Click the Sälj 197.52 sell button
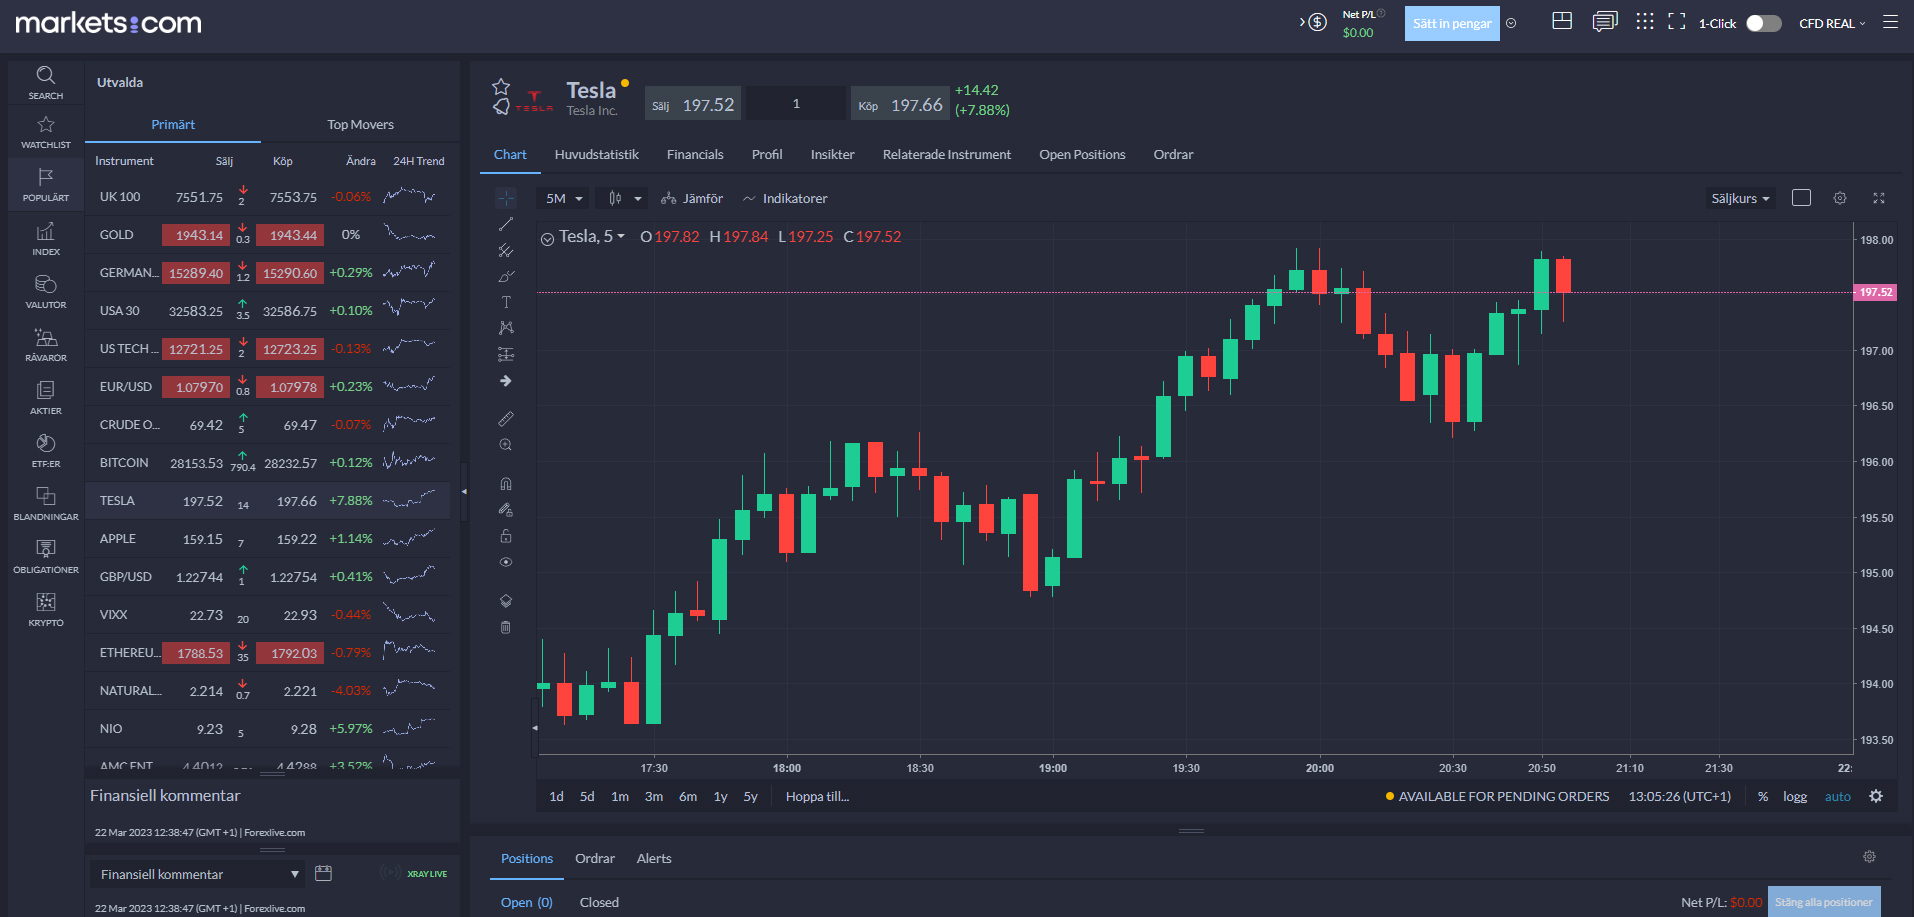This screenshot has width=1914, height=917. 693,104
